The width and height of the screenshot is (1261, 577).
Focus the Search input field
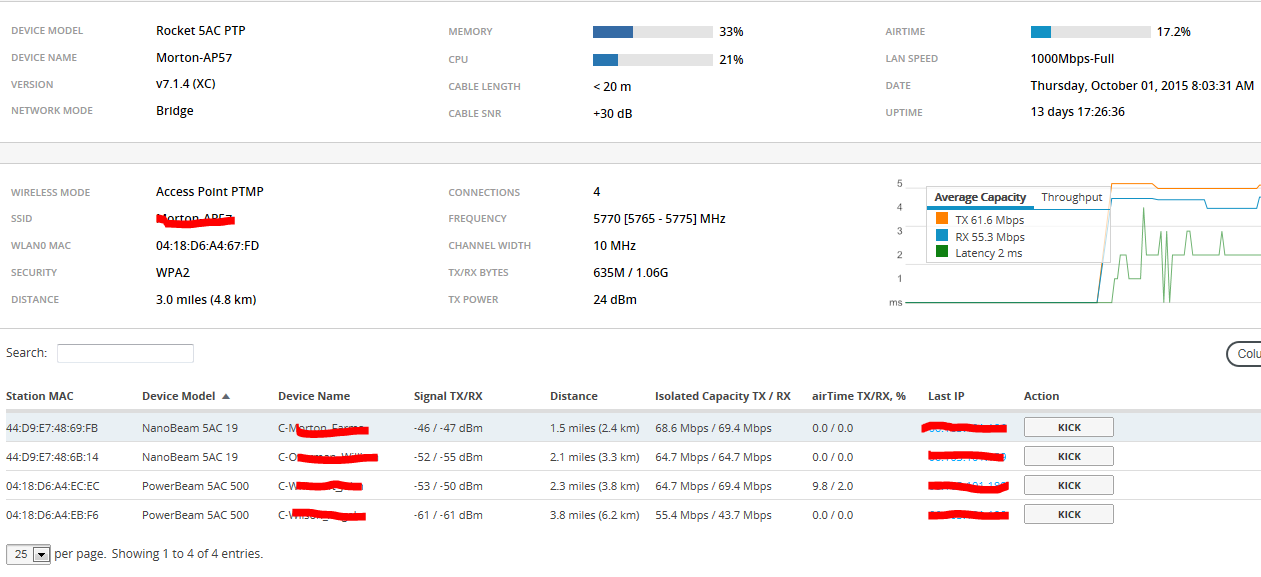(x=125, y=353)
